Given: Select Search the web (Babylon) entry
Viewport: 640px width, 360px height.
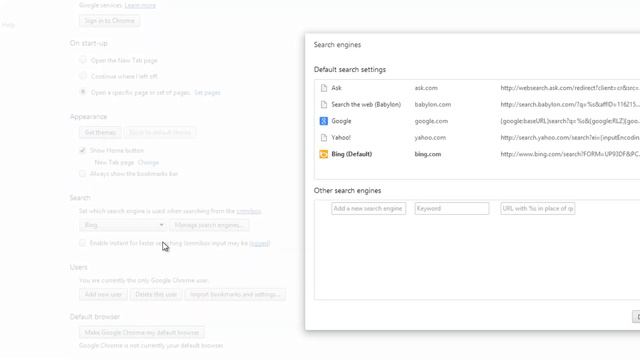Looking at the screenshot, I should point(366,104).
